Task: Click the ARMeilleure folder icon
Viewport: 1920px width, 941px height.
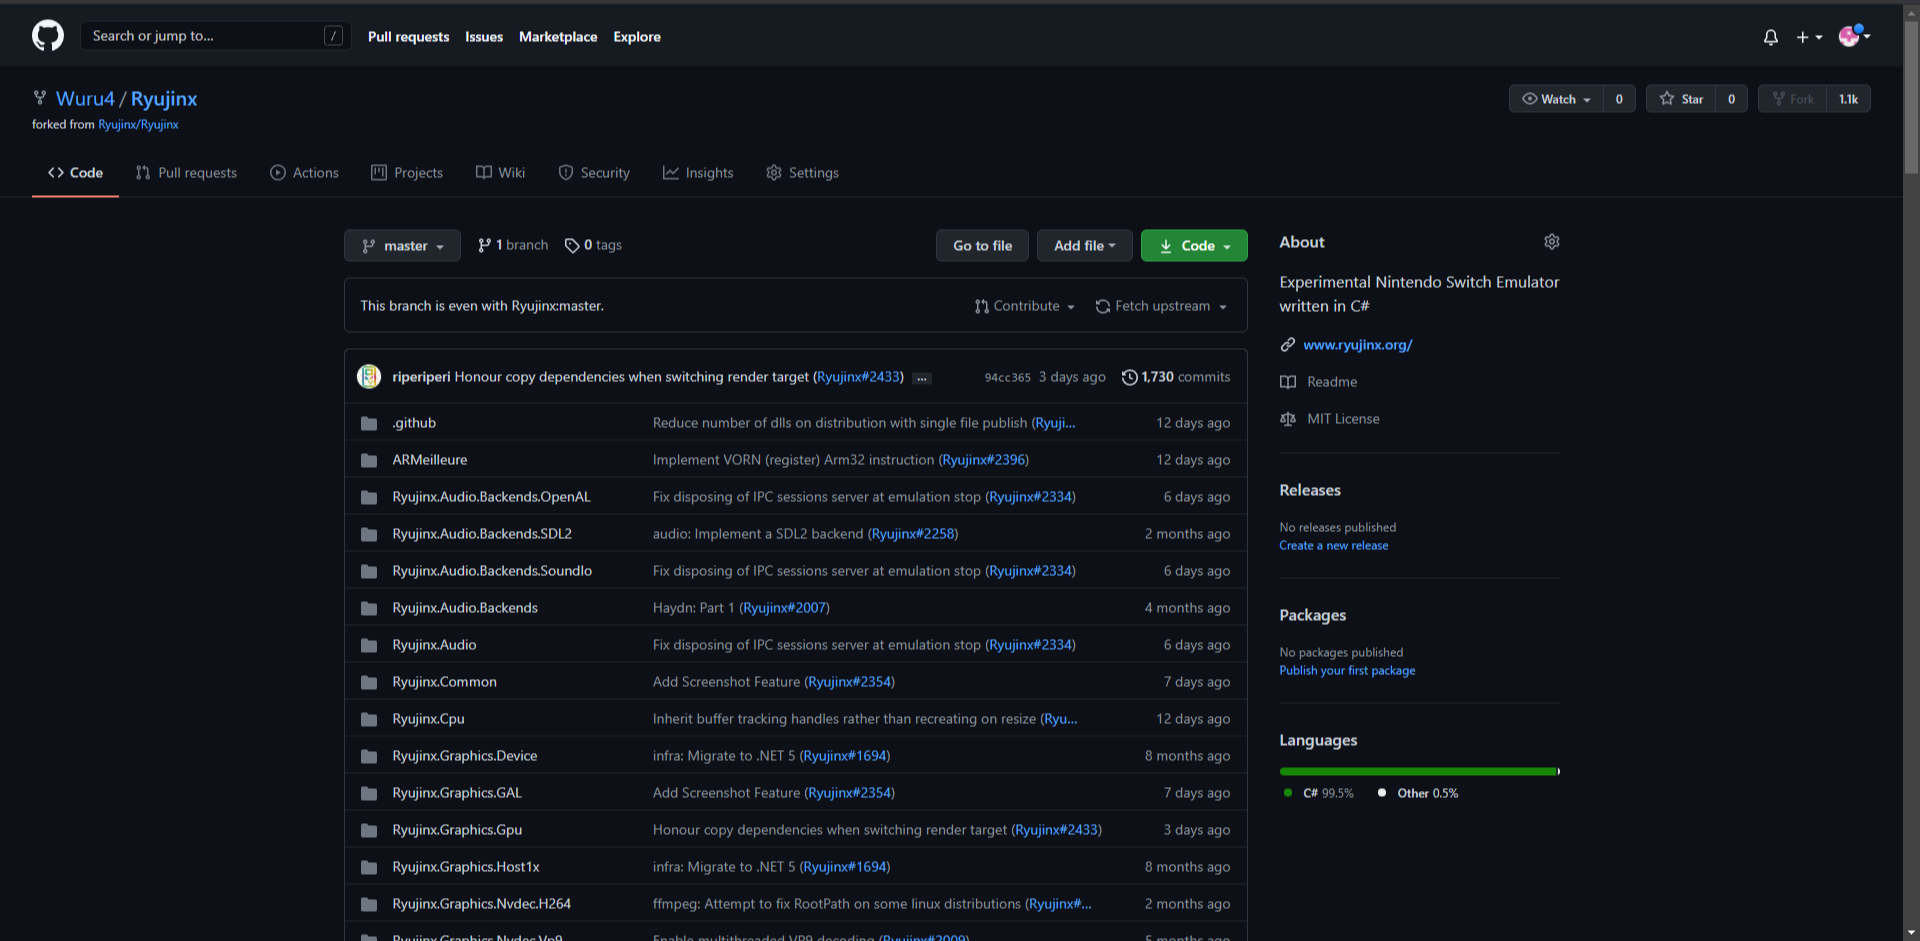Action: (x=369, y=460)
